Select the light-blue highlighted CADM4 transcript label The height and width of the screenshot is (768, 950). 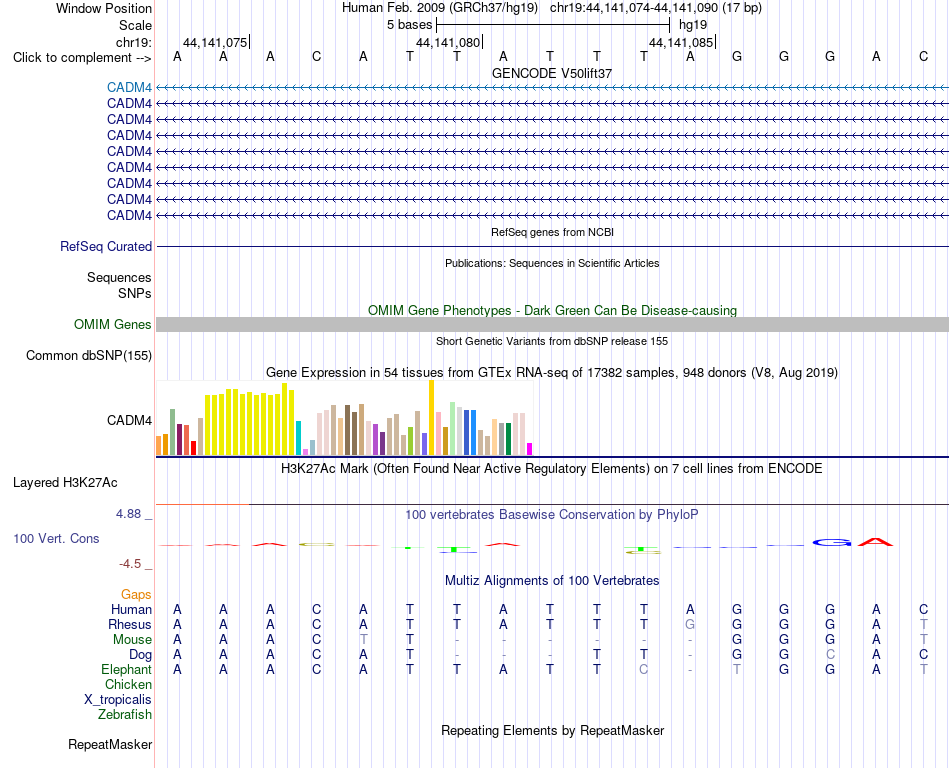[129, 88]
